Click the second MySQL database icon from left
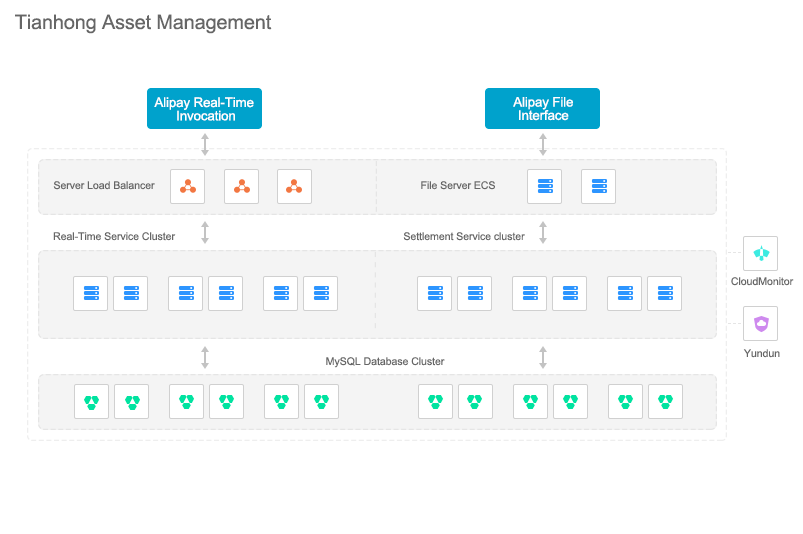 (x=132, y=402)
